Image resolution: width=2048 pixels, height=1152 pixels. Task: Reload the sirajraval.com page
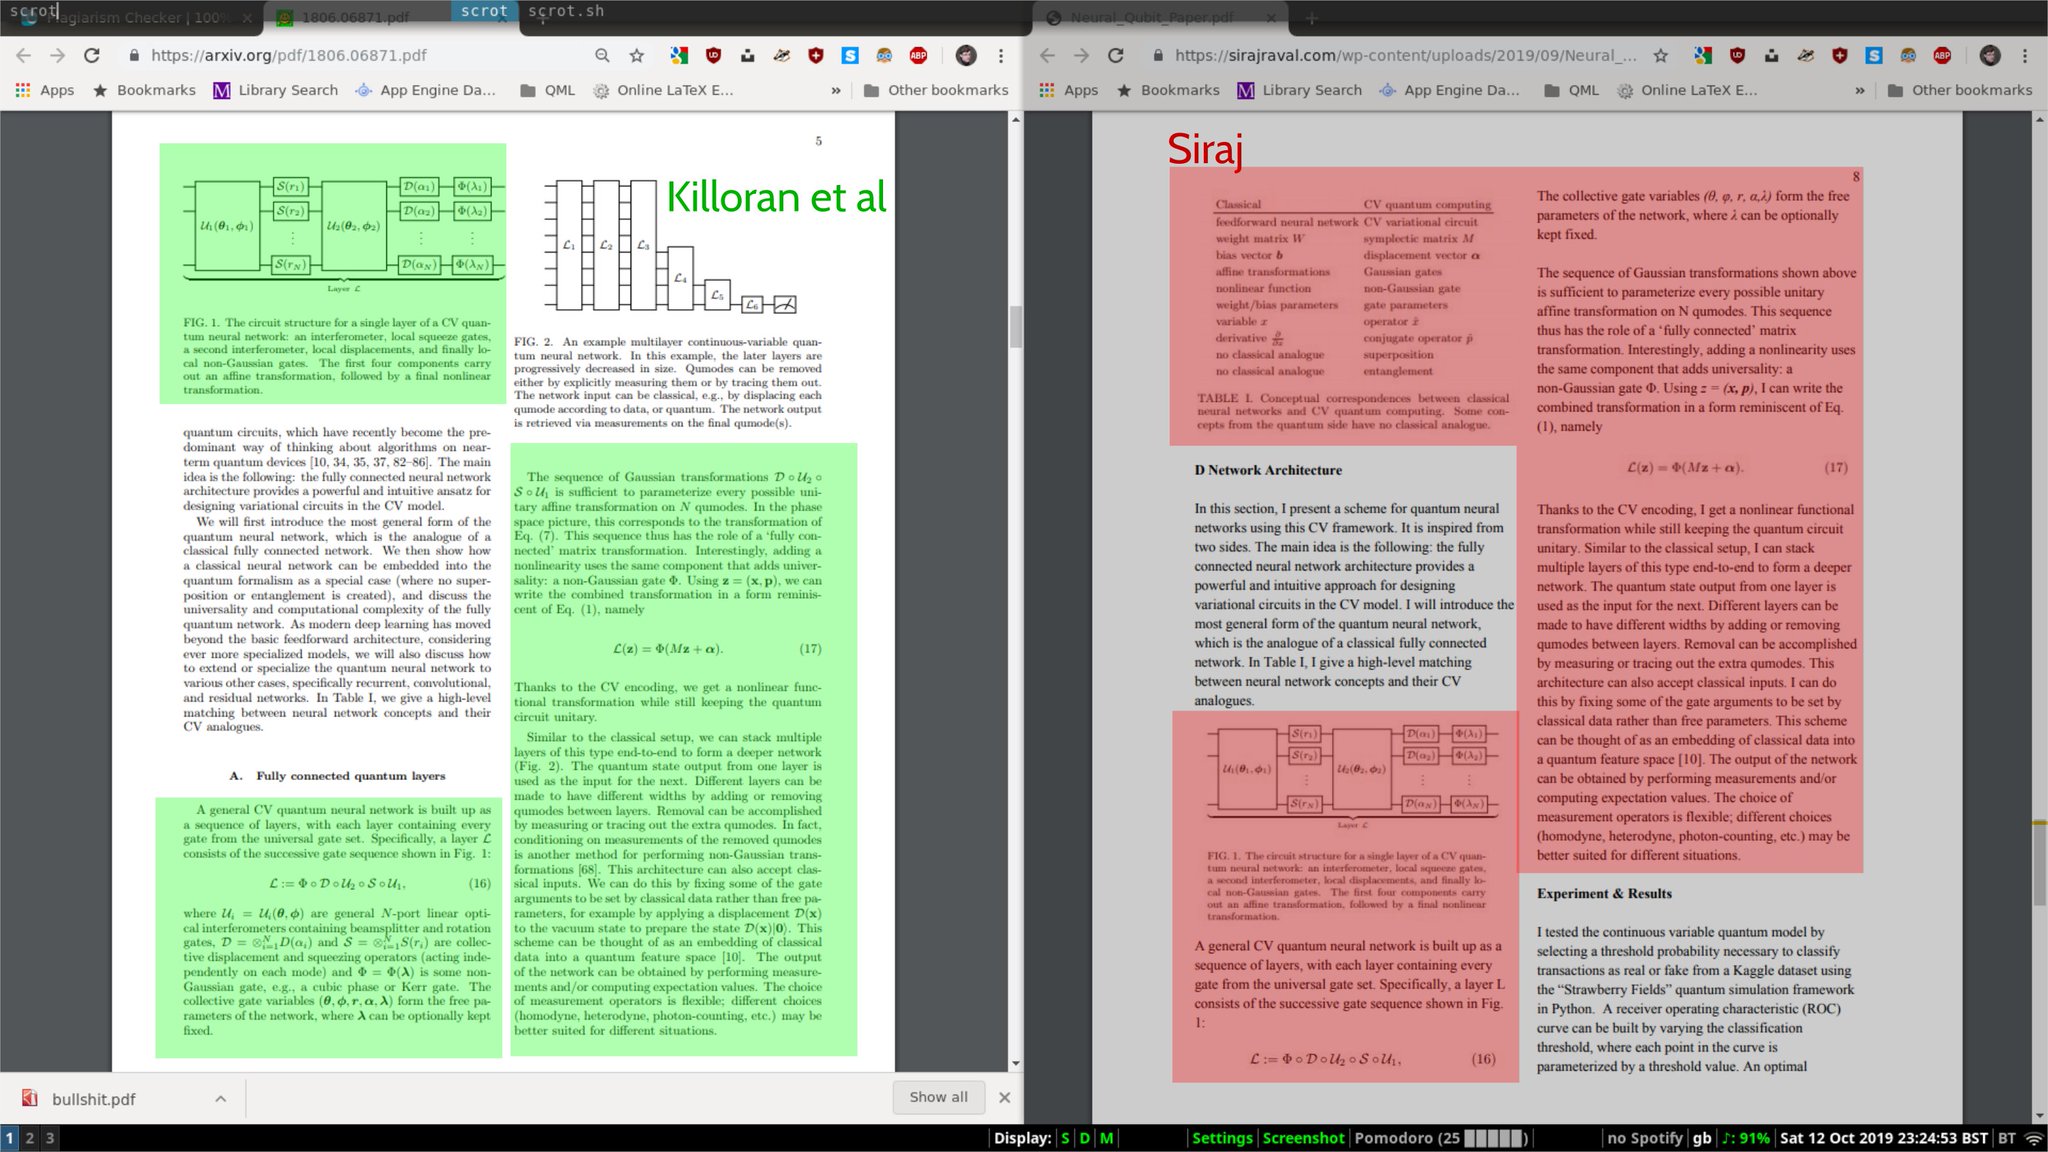pyautogui.click(x=1116, y=55)
